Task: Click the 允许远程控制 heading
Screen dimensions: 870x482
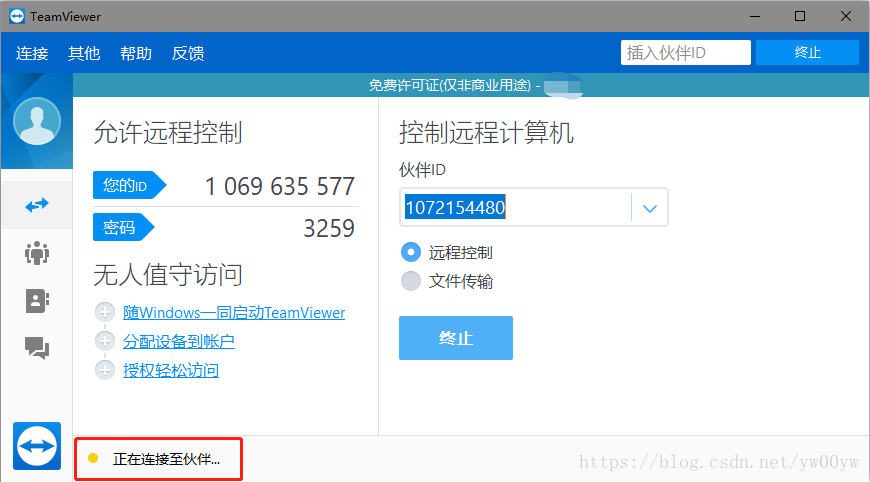Action: tap(168, 133)
